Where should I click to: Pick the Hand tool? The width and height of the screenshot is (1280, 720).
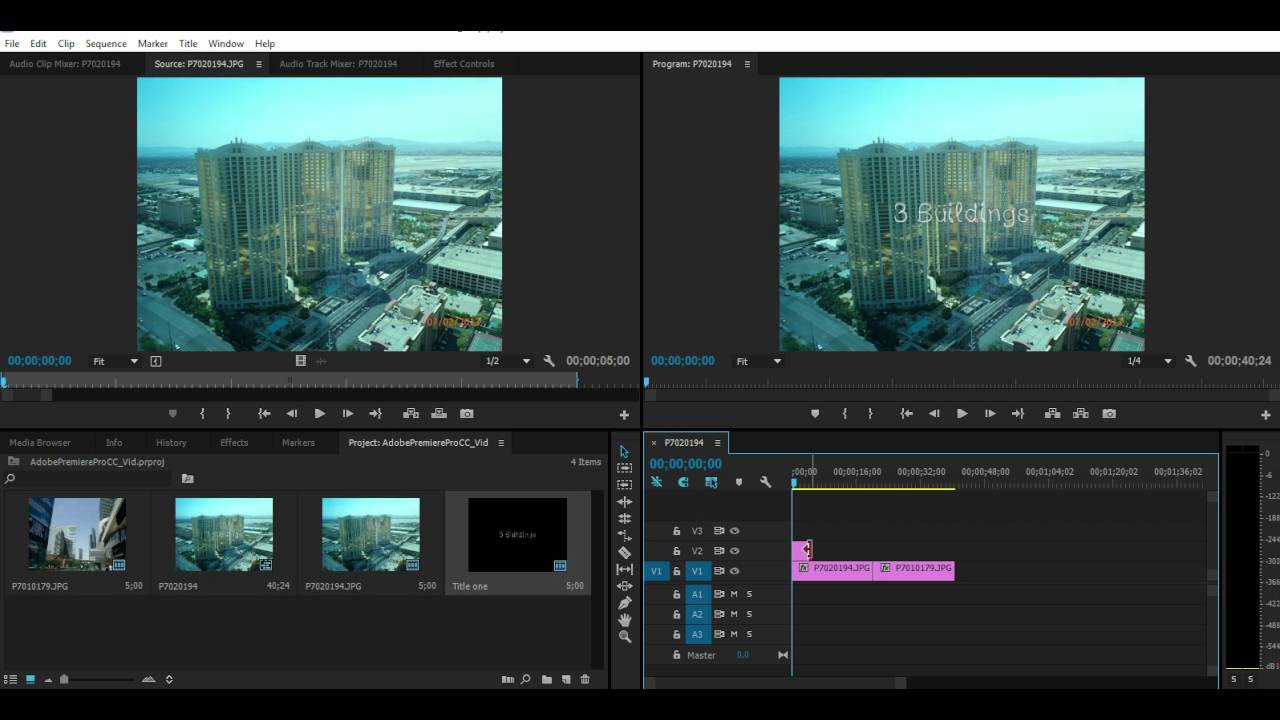tap(625, 620)
